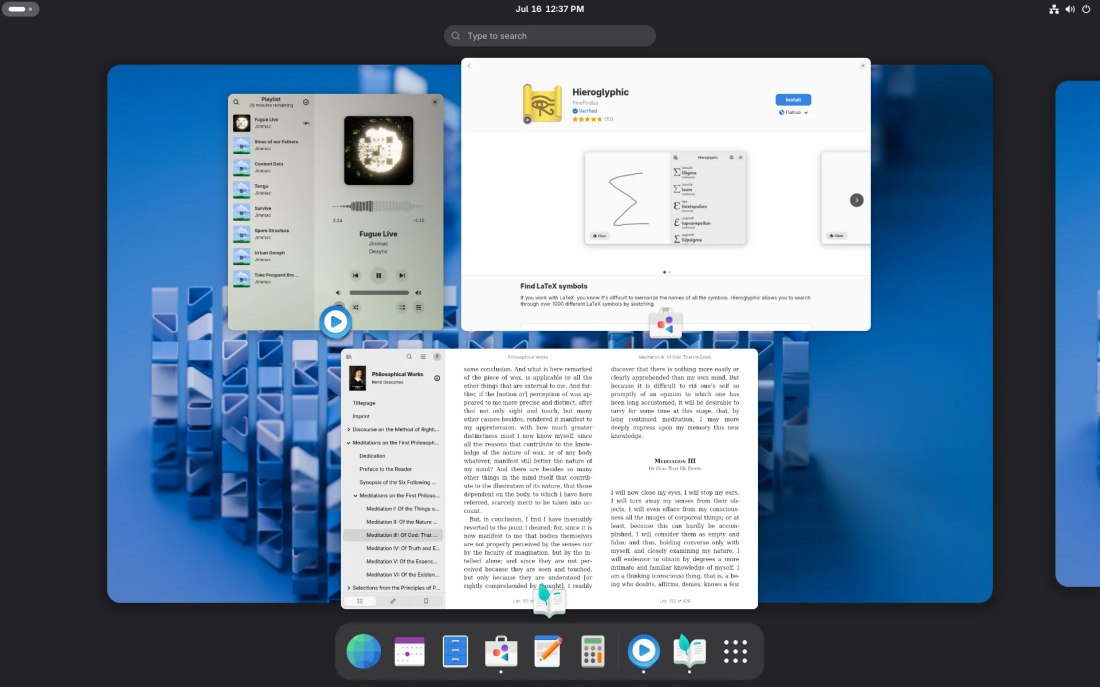Play the Sines of our Fathers track
The width and height of the screenshot is (1100, 687).
tap(272, 145)
